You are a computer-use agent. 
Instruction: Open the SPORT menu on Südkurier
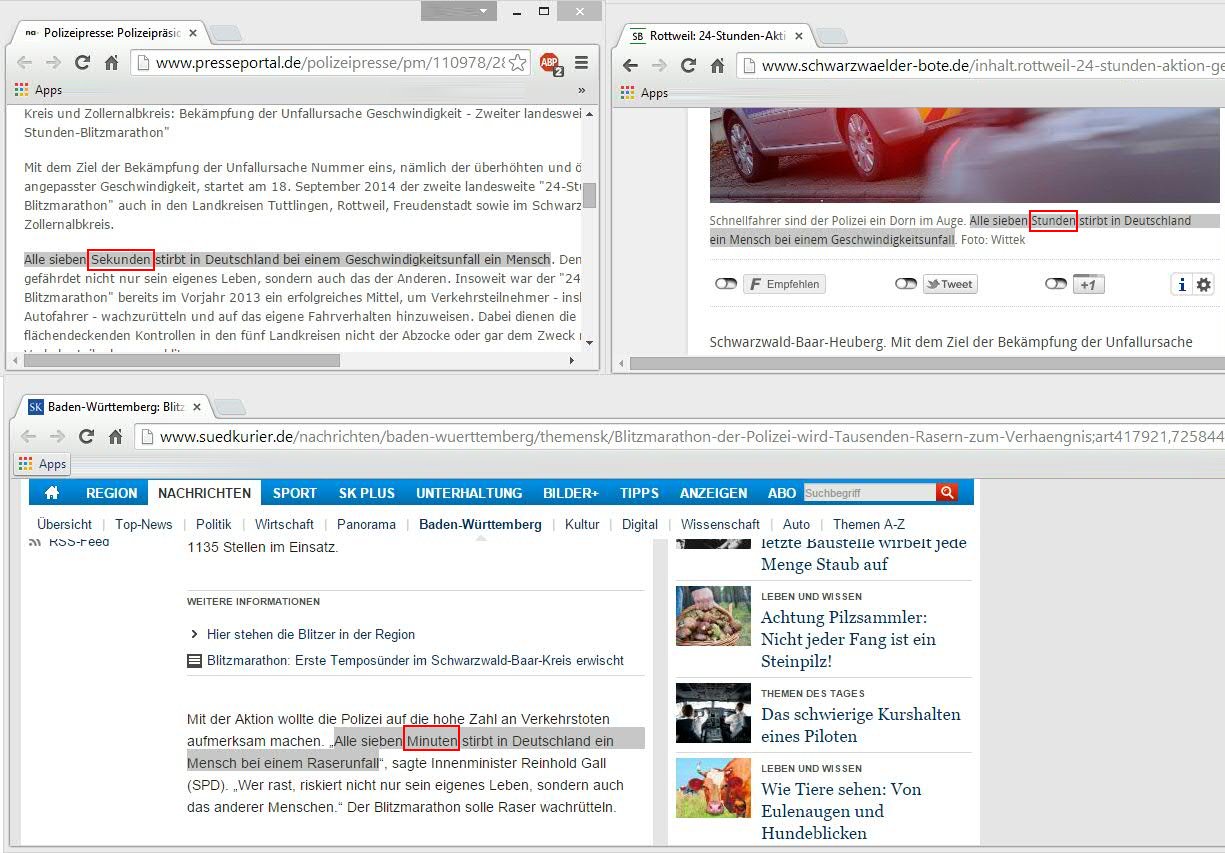294,493
